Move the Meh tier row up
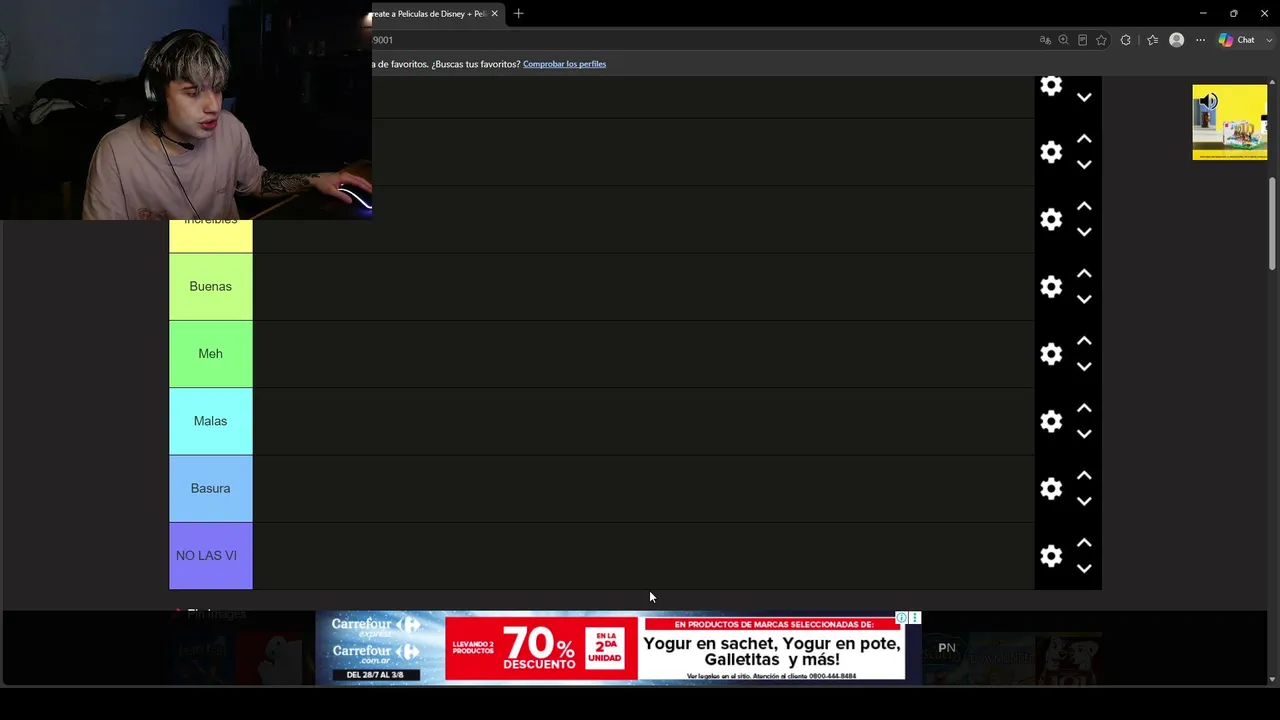 1084,340
